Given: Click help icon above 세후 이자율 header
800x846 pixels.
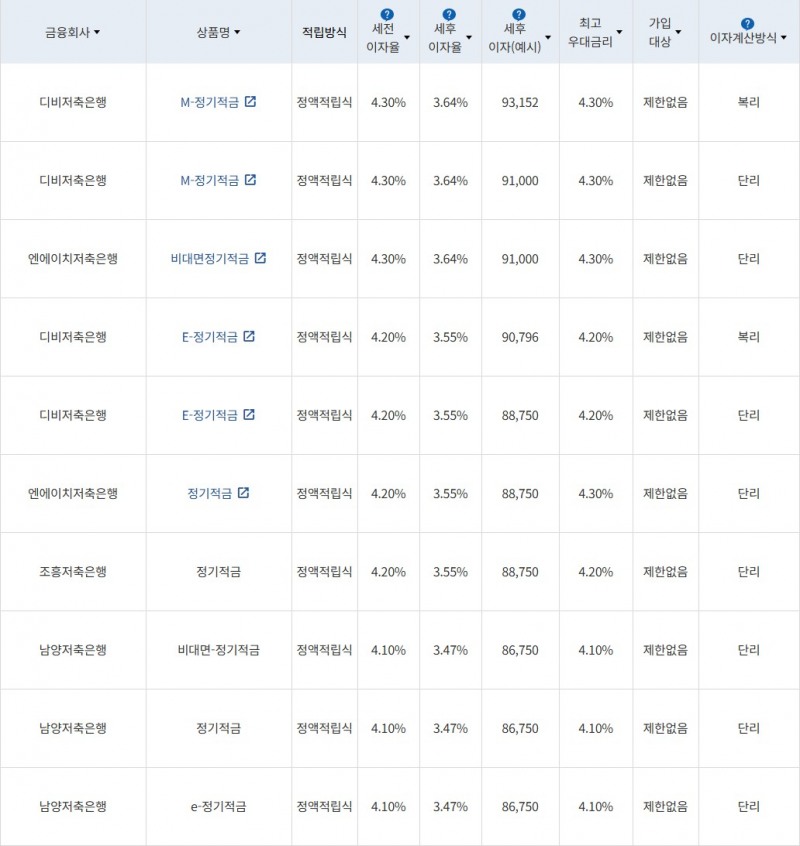Looking at the screenshot, I should tap(450, 15).
